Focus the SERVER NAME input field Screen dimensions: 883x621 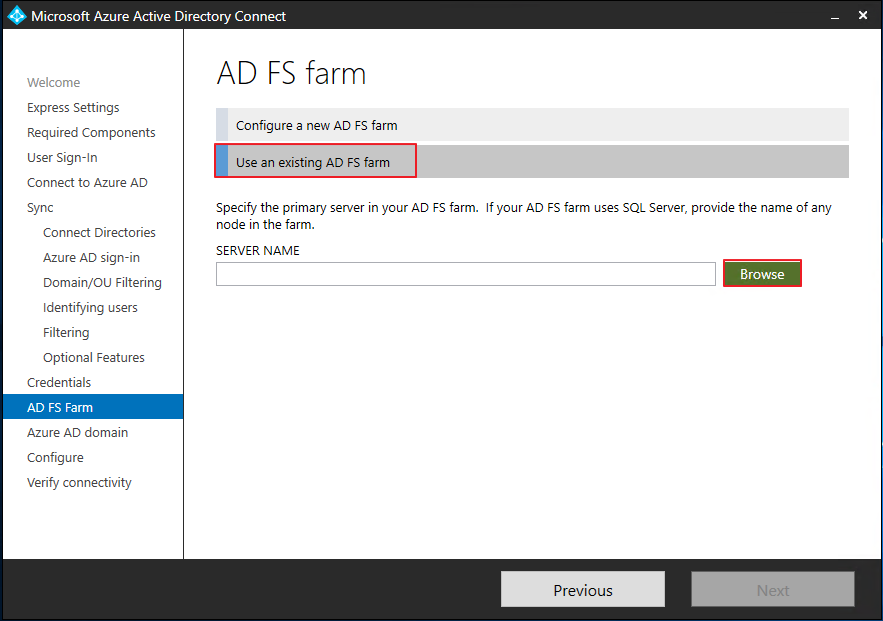click(x=466, y=274)
